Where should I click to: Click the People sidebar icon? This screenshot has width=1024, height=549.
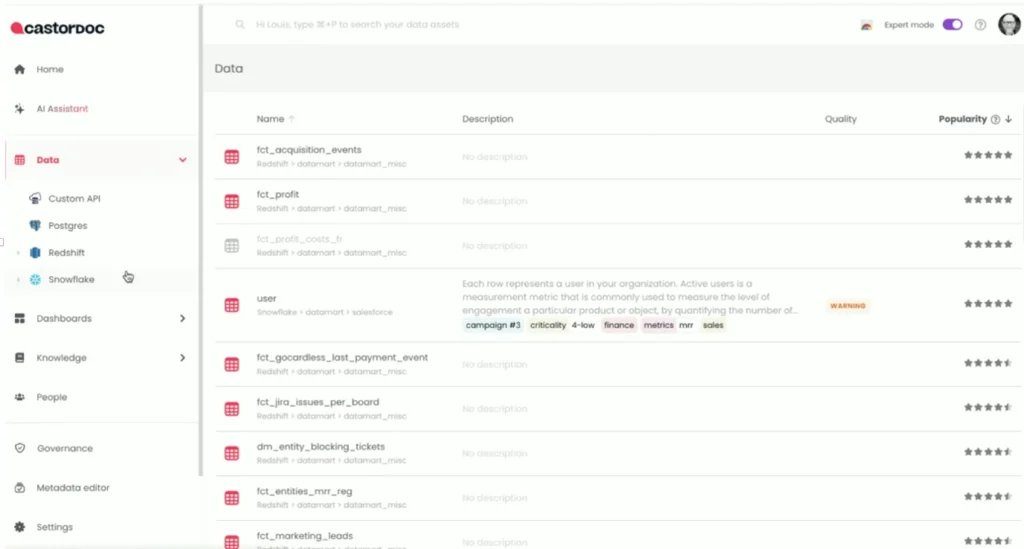click(x=20, y=397)
